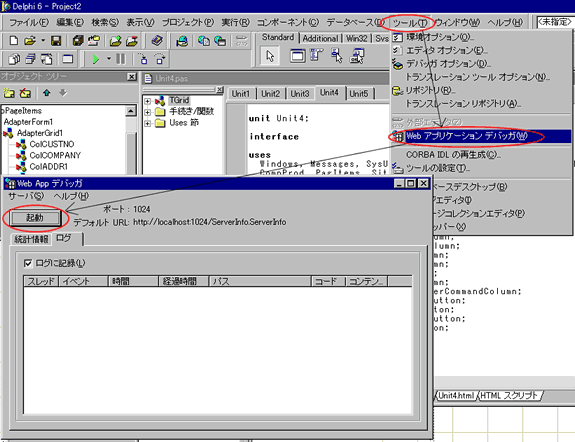The height and width of the screenshot is (442, 575).
Task: Switch to the Additional palette tab
Action: coord(320,39)
